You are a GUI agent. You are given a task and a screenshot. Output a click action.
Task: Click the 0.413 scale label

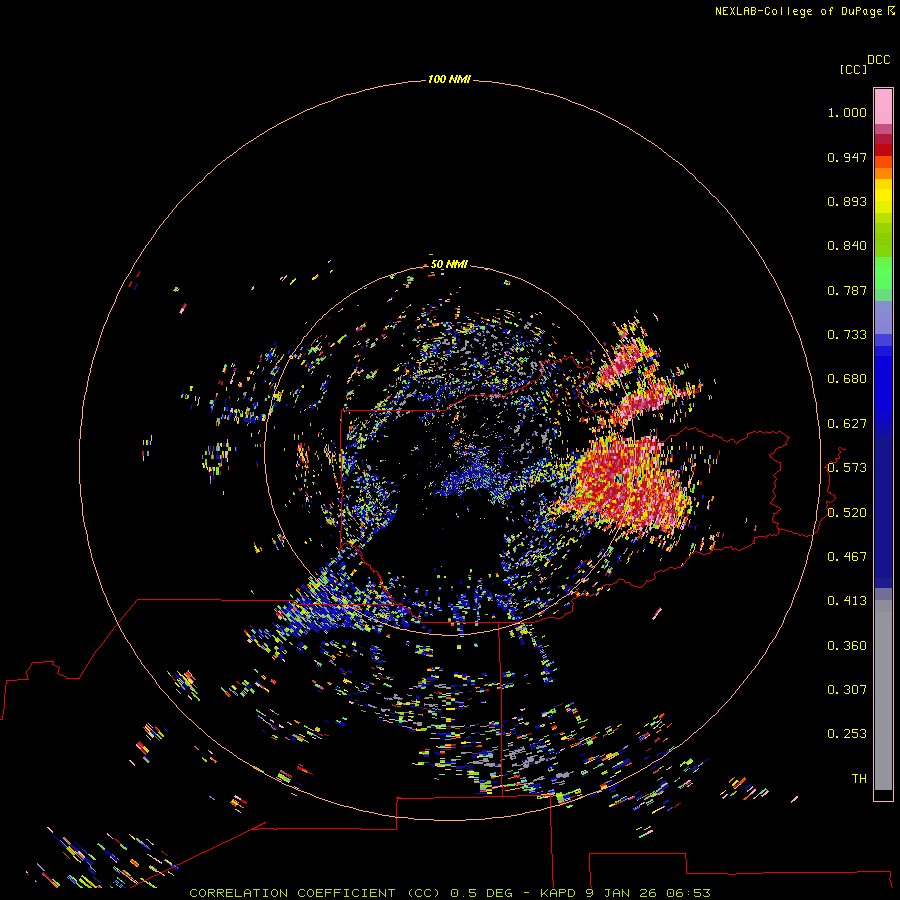(x=847, y=601)
